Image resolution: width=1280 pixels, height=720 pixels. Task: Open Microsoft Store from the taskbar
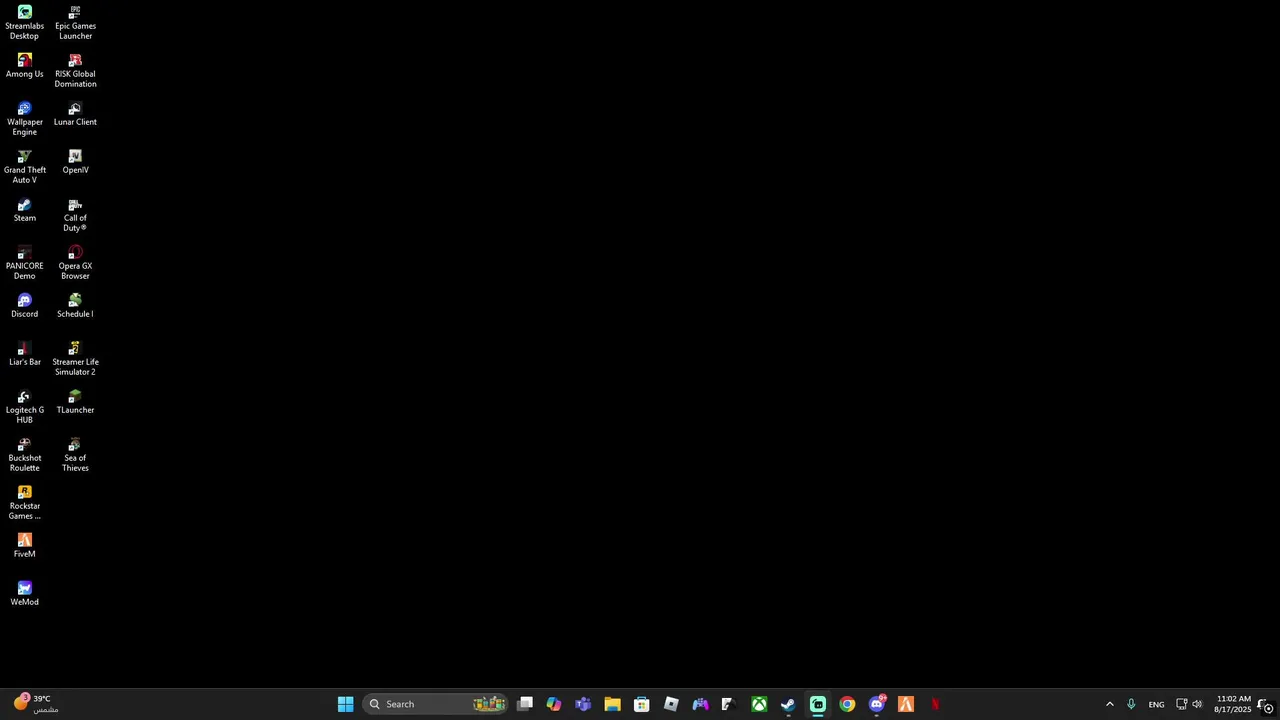point(642,704)
